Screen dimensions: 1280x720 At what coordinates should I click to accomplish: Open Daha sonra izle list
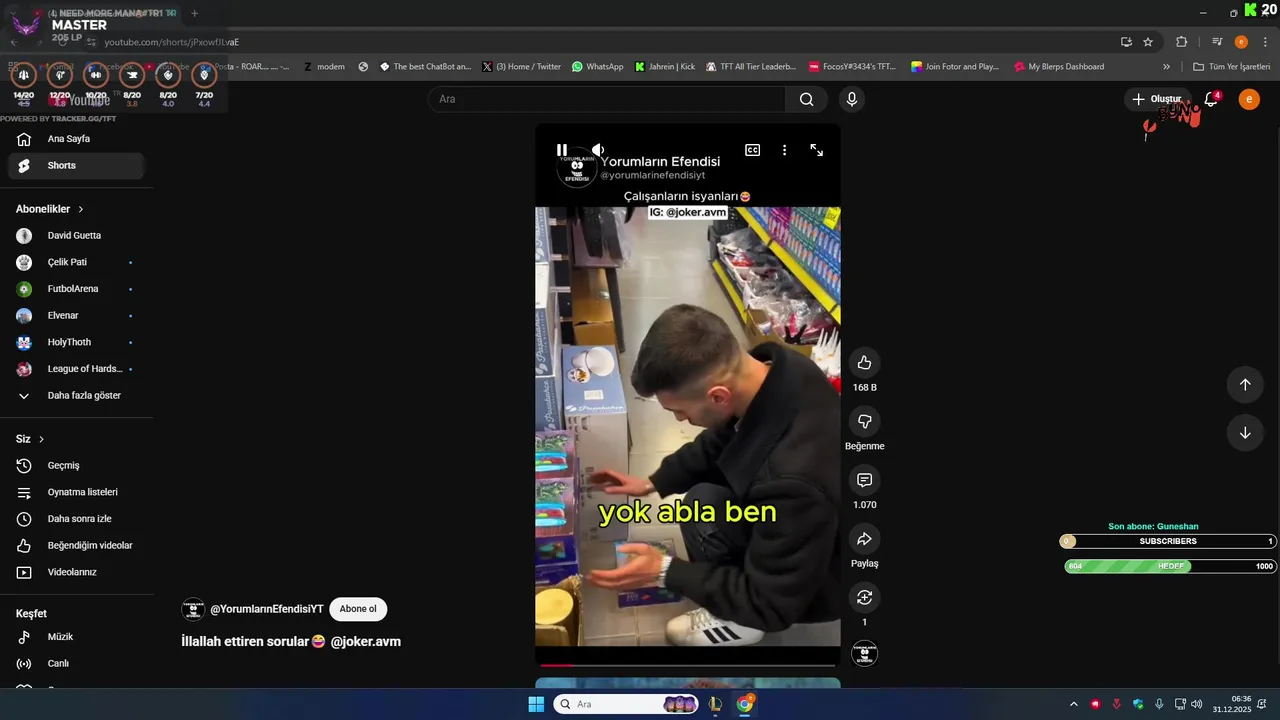tap(76, 519)
